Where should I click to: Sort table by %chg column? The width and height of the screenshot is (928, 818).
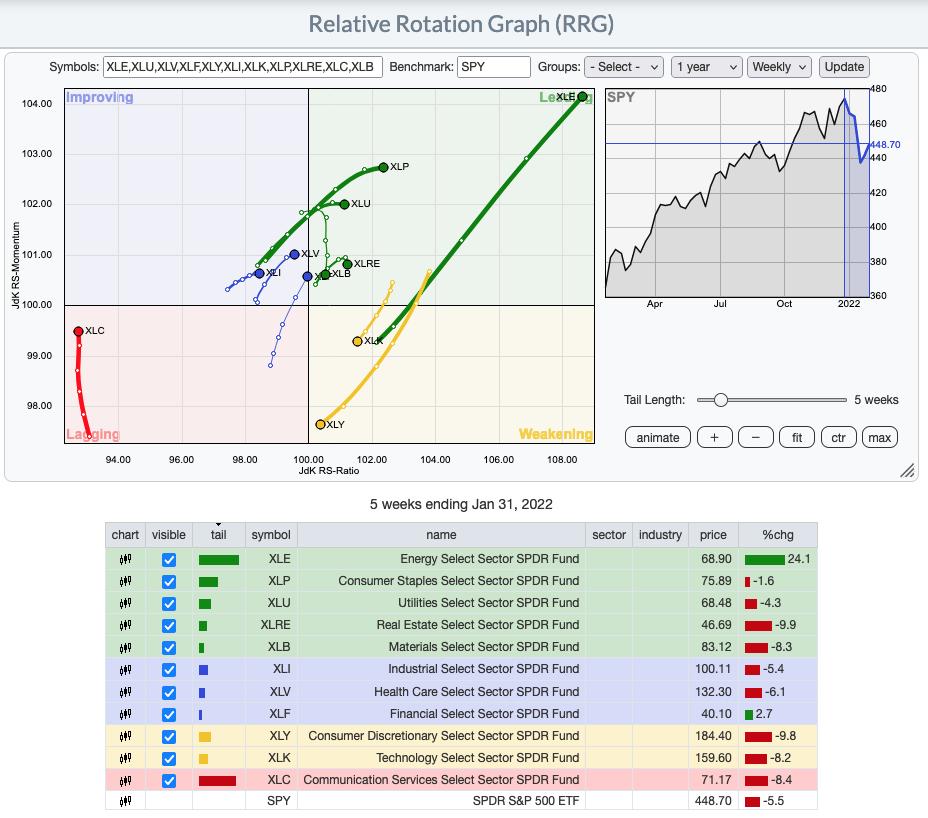778,535
